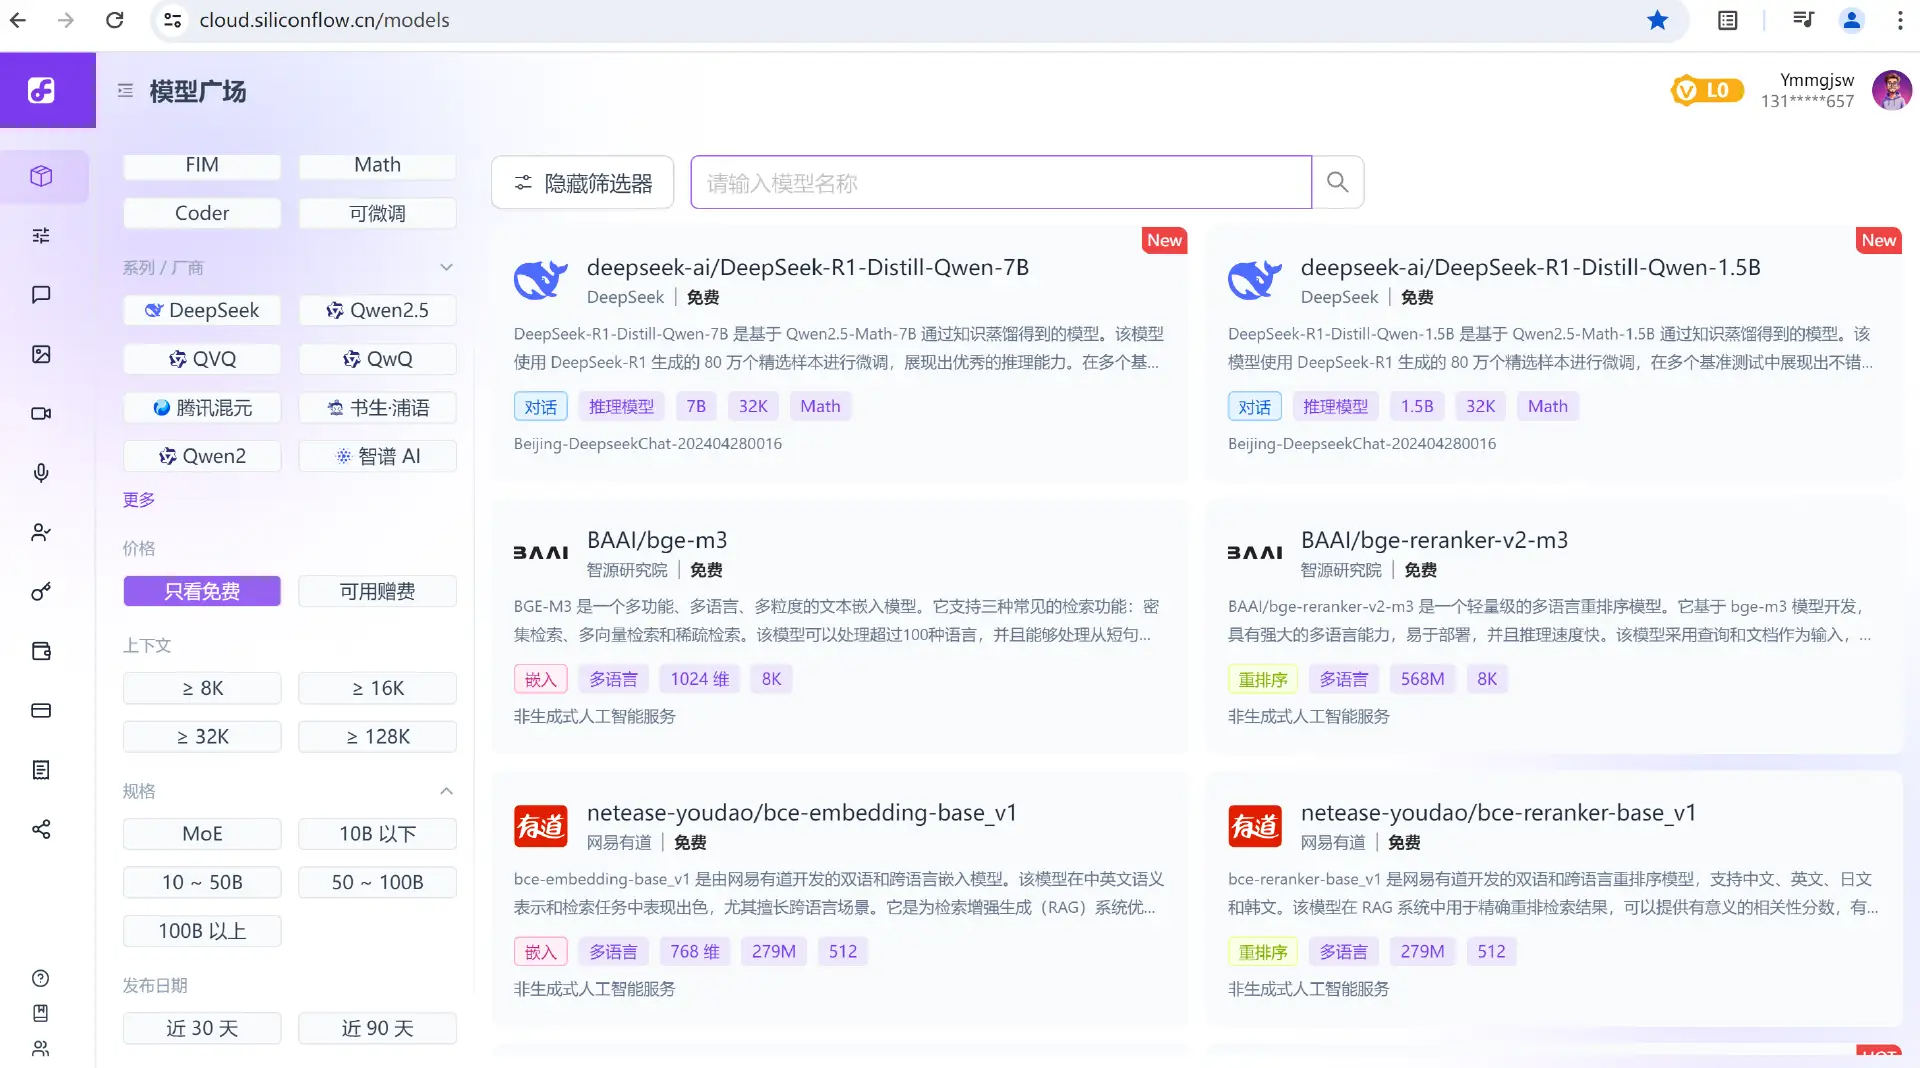Viewport: 1920px width, 1068px height.
Task: Toggle the Math filter tag
Action: click(x=377, y=165)
